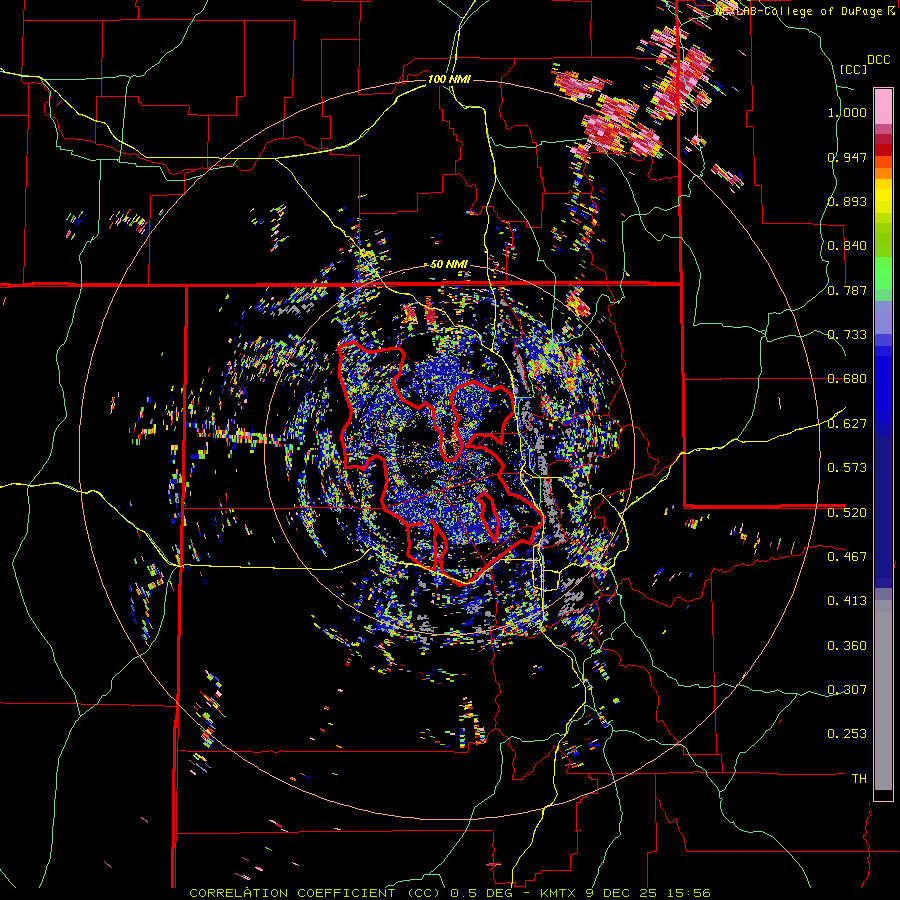Image resolution: width=900 pixels, height=900 pixels.
Task: Click the "1.000" color scale value
Action: pos(847,112)
